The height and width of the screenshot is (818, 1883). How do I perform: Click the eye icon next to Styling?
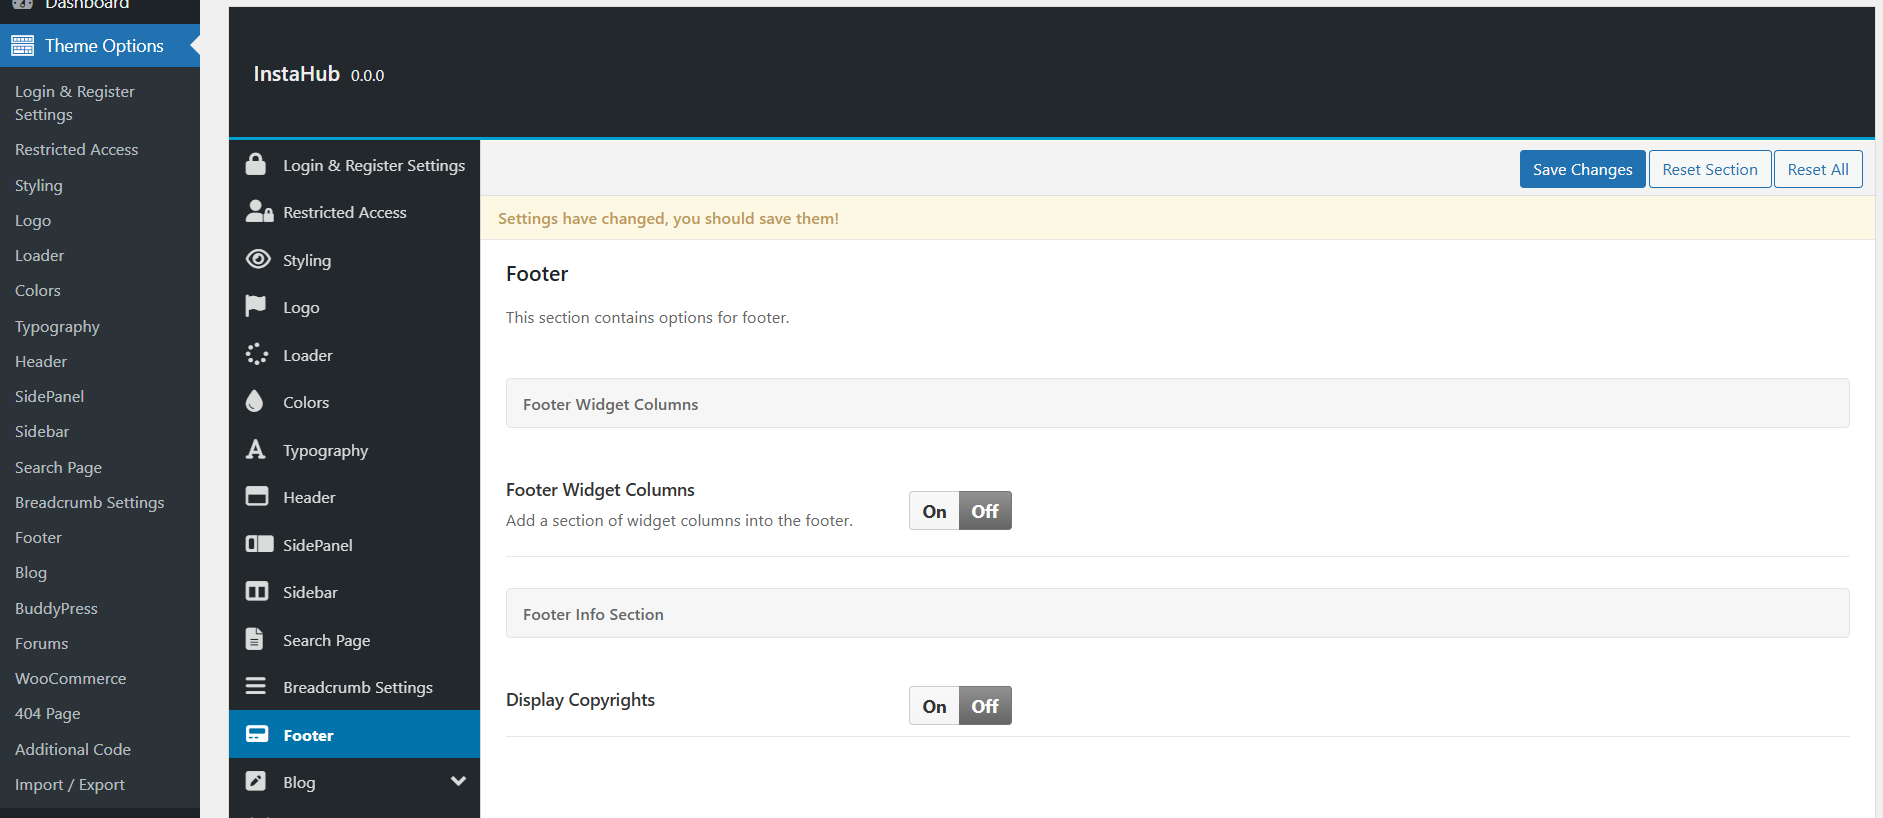coord(258,260)
